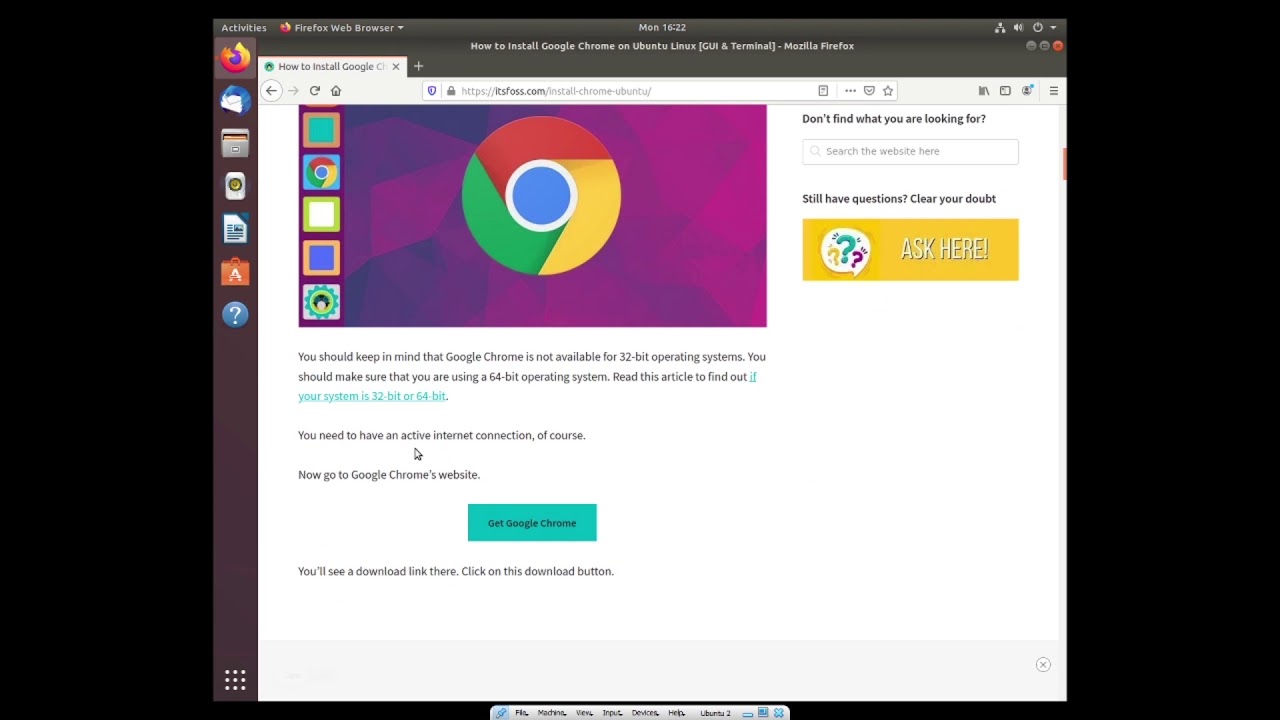Click the forward navigation arrow
Image resolution: width=1280 pixels, height=720 pixels.
(293, 91)
